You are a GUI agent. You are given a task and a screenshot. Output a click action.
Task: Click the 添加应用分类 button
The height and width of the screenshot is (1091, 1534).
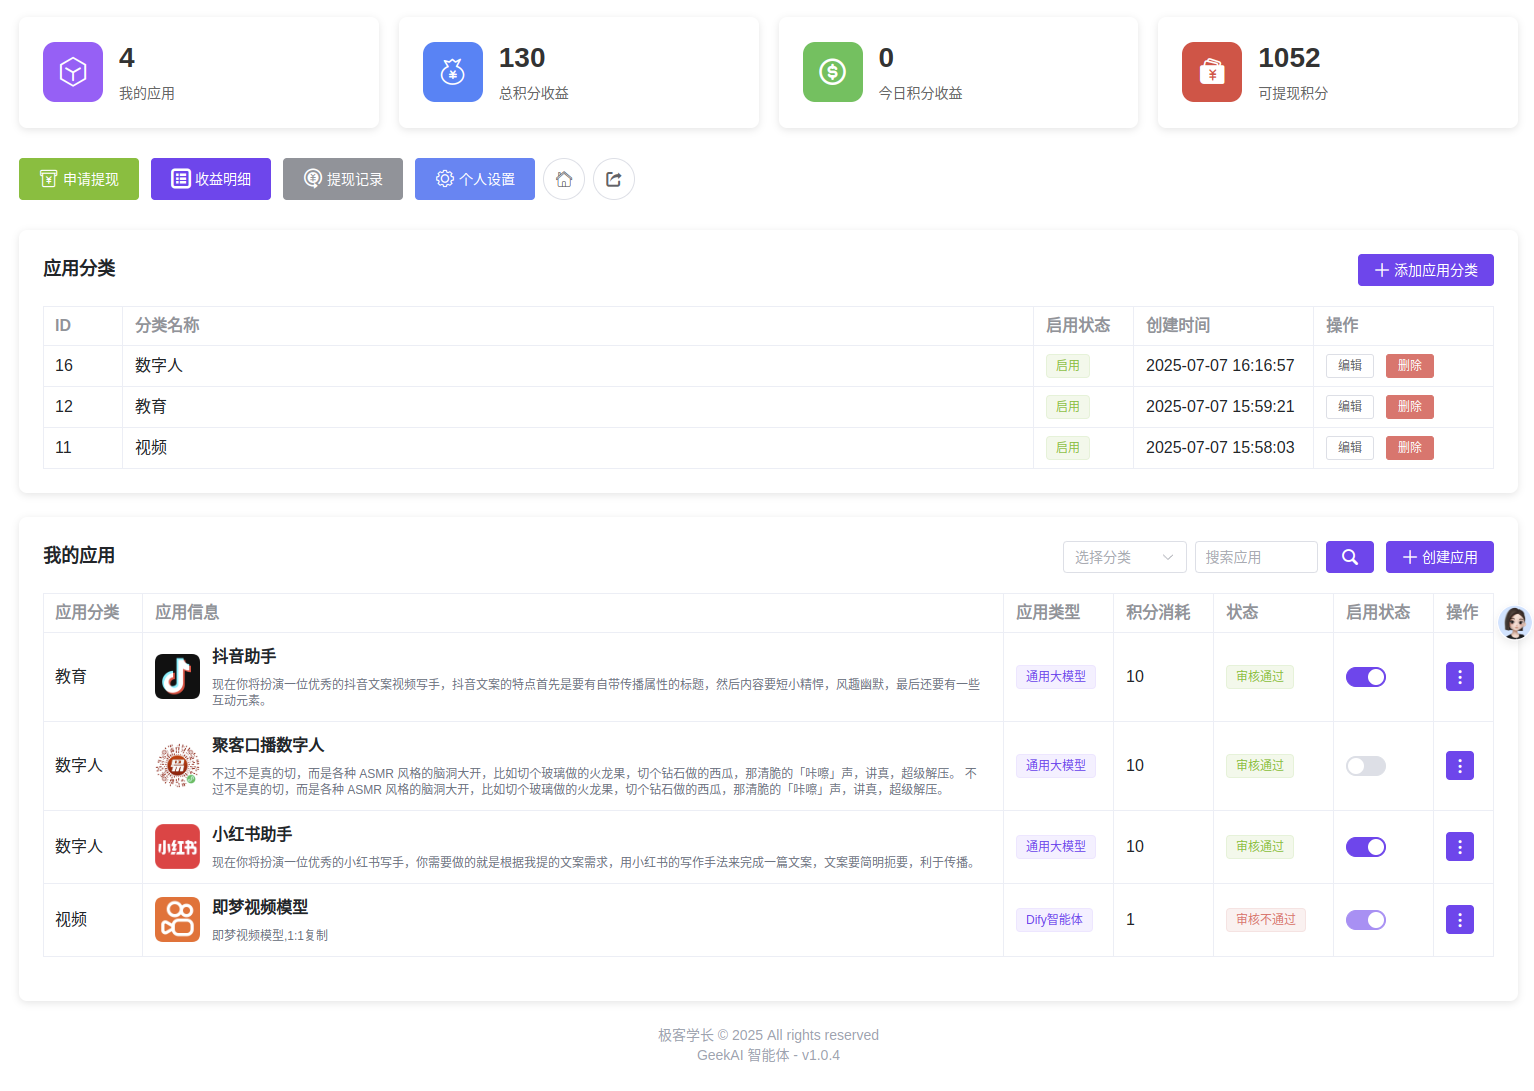pyautogui.click(x=1425, y=270)
